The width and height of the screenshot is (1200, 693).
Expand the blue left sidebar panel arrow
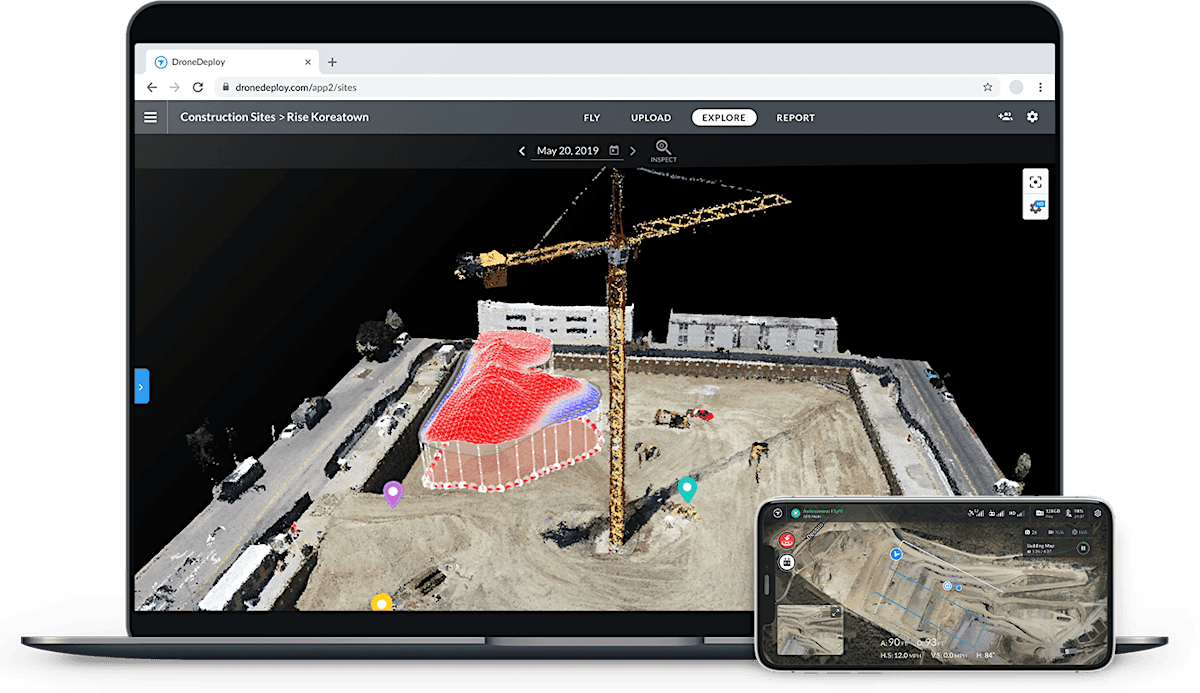click(x=141, y=386)
